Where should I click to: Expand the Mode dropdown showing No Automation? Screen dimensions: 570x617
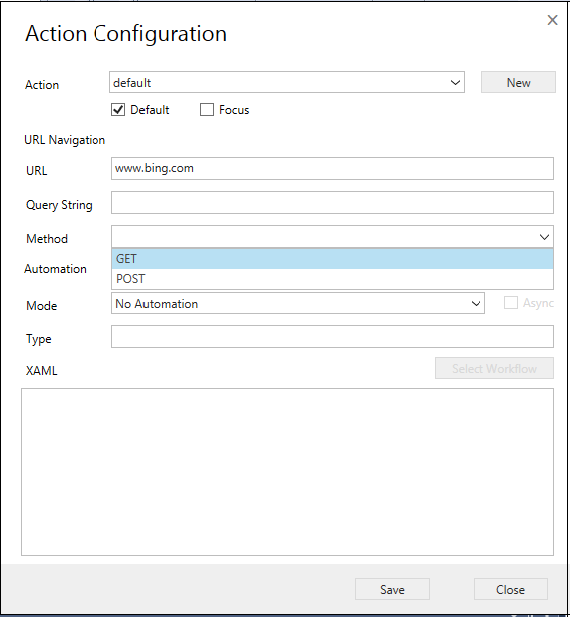298,303
